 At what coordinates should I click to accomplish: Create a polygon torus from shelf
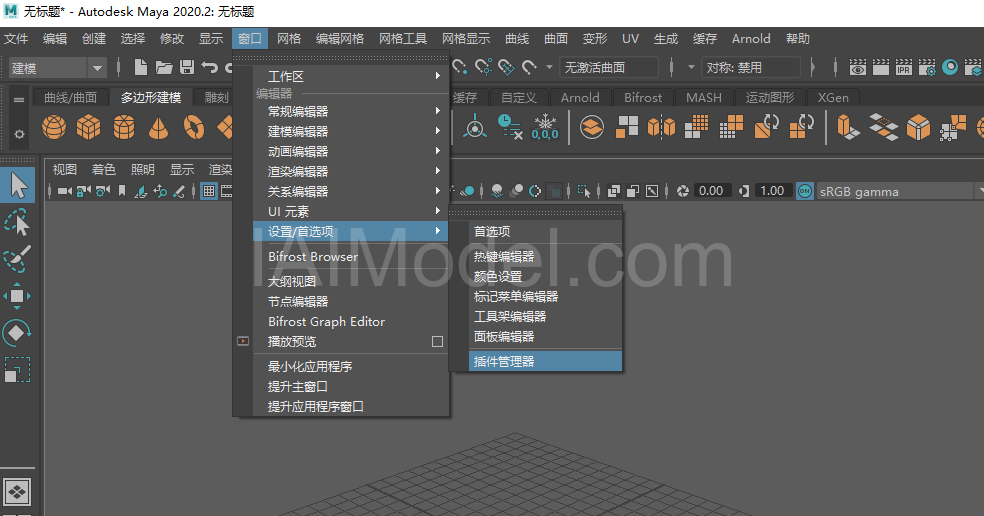coord(194,127)
